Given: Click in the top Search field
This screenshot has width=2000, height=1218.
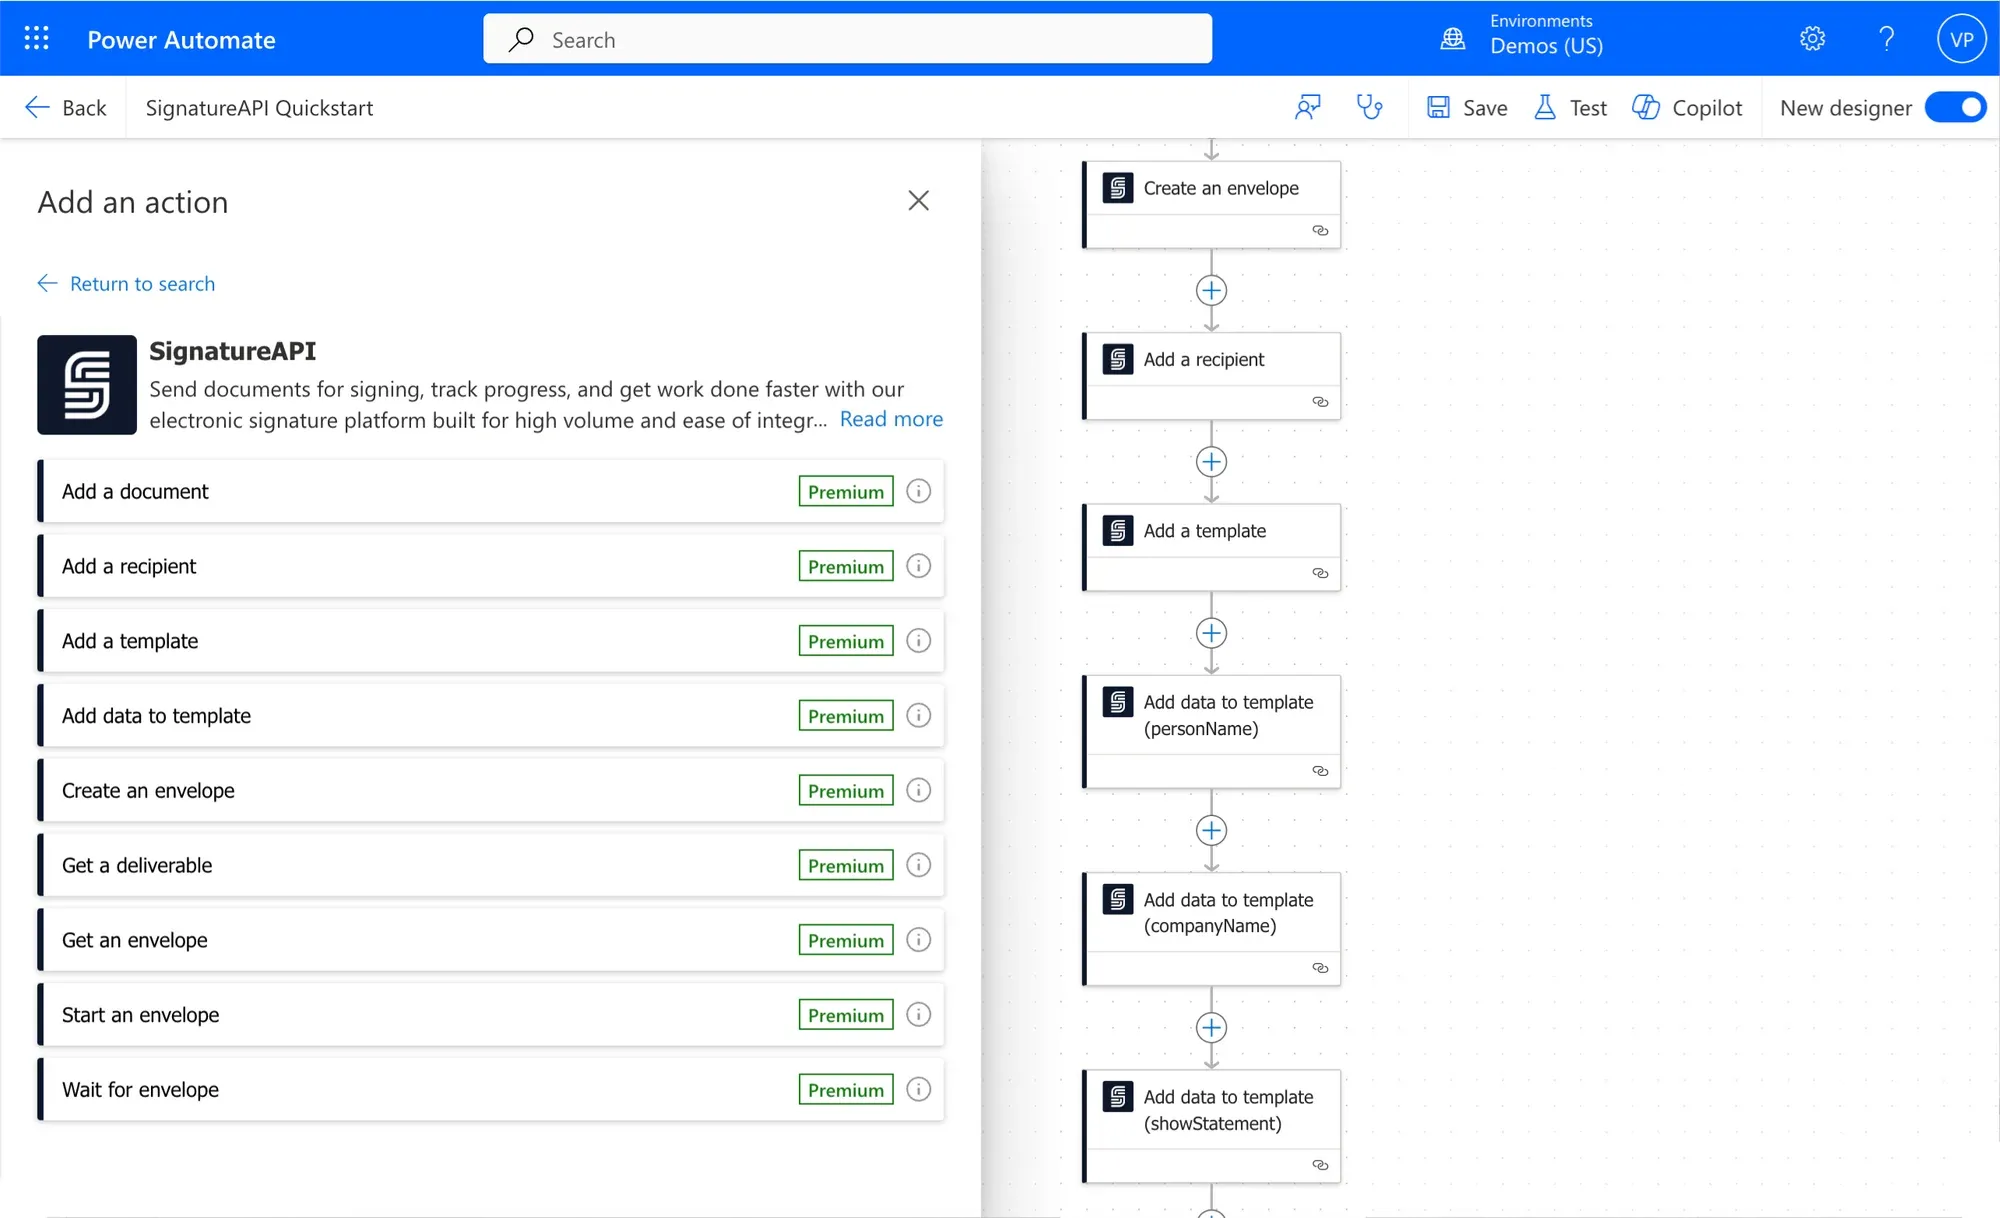Looking at the screenshot, I should point(847,39).
